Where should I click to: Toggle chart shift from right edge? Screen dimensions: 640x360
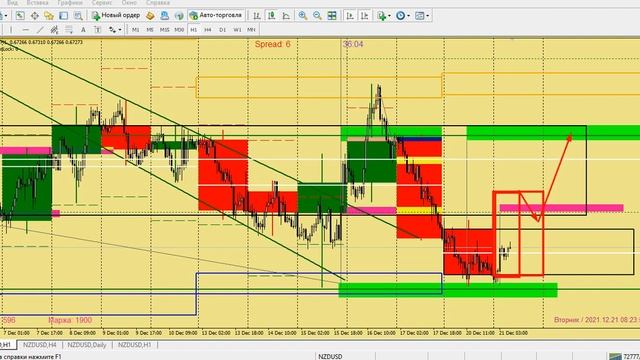point(364,16)
